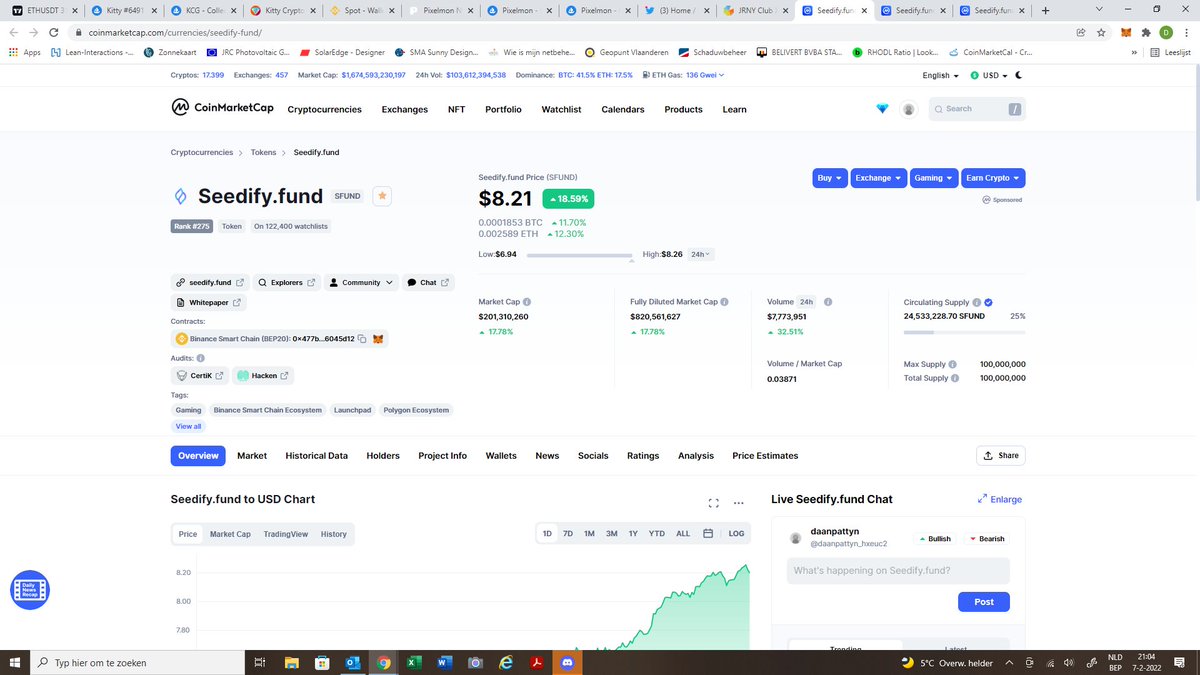Change 24h low/high period dropdown
1200x675 pixels.
pyautogui.click(x=701, y=254)
